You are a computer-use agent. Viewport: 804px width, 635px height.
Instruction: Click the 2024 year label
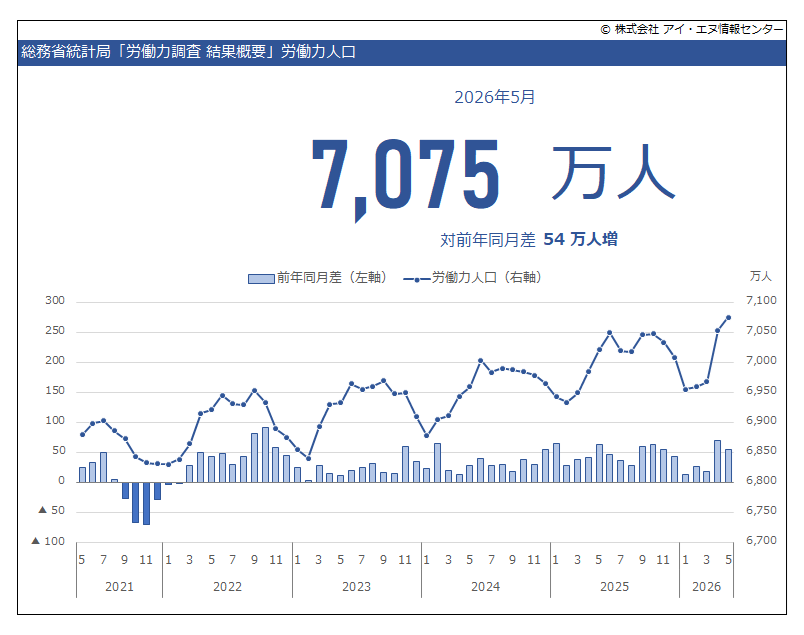pyautogui.click(x=486, y=587)
